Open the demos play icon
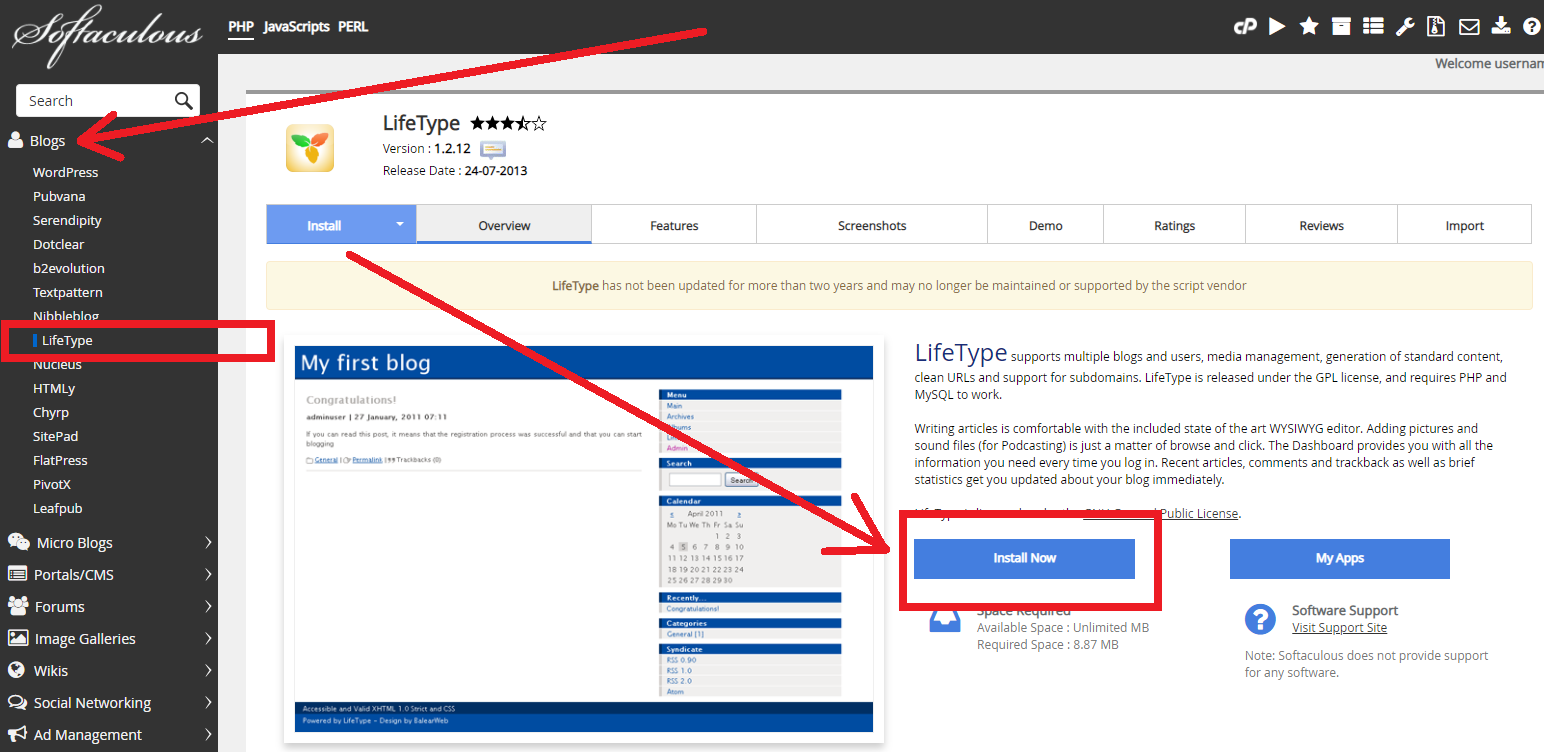The image size is (1544, 752). tap(1277, 27)
